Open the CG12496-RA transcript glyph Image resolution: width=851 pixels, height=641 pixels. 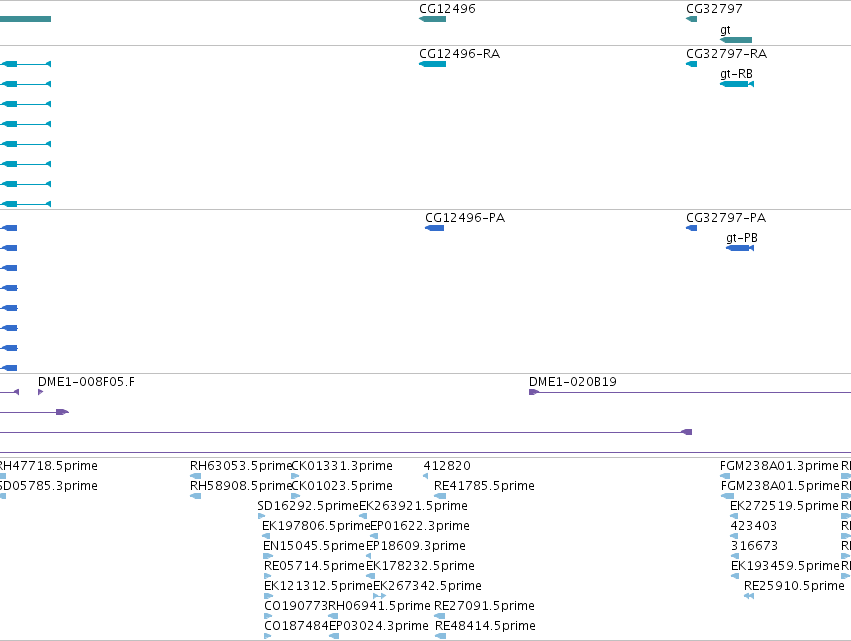[x=433, y=64]
